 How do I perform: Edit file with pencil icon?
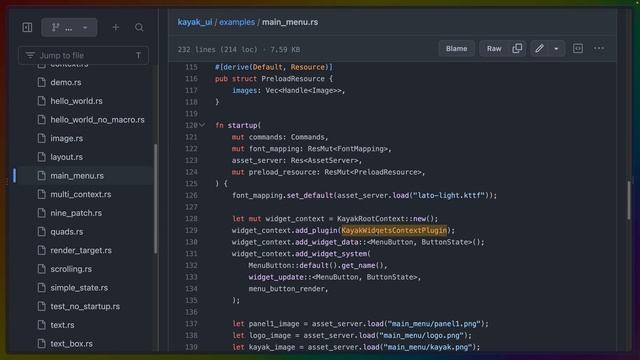tap(539, 49)
